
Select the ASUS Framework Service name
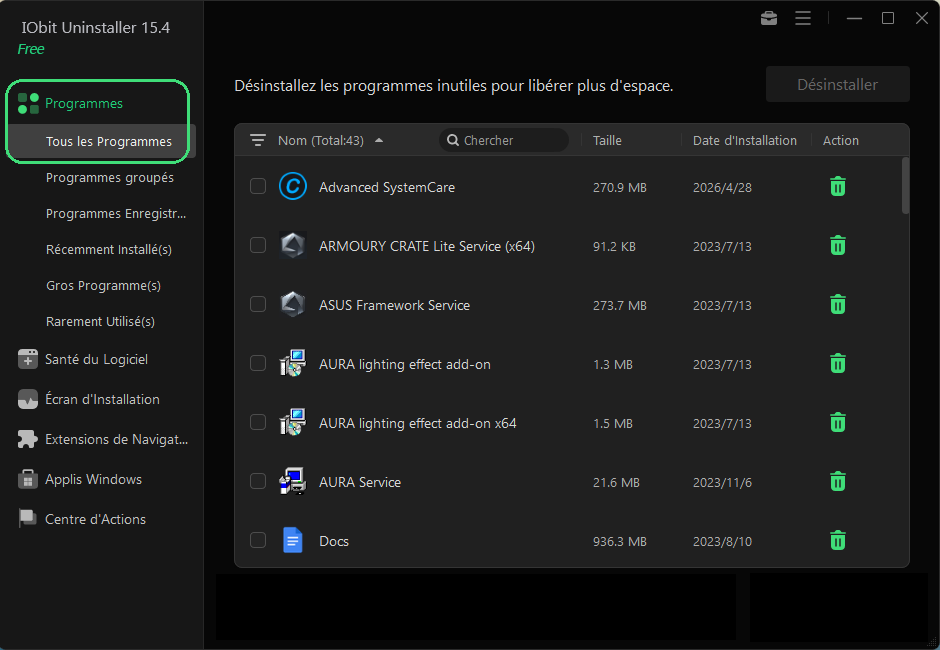394,305
